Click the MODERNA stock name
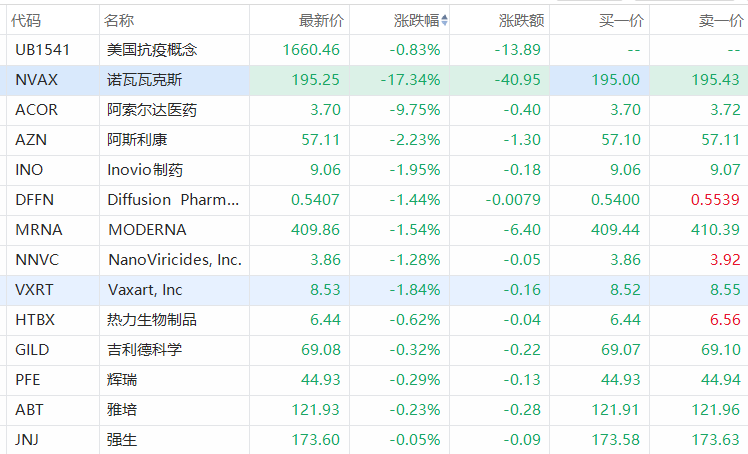This screenshot has height=454, width=748. pos(147,230)
